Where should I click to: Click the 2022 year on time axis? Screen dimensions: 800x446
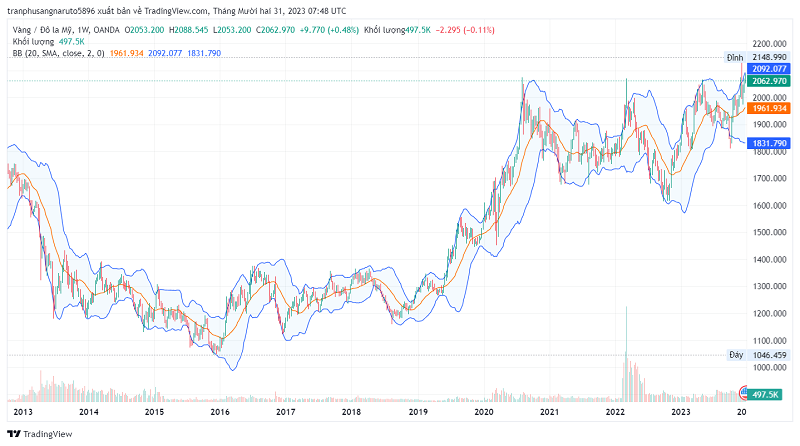pyautogui.click(x=616, y=412)
